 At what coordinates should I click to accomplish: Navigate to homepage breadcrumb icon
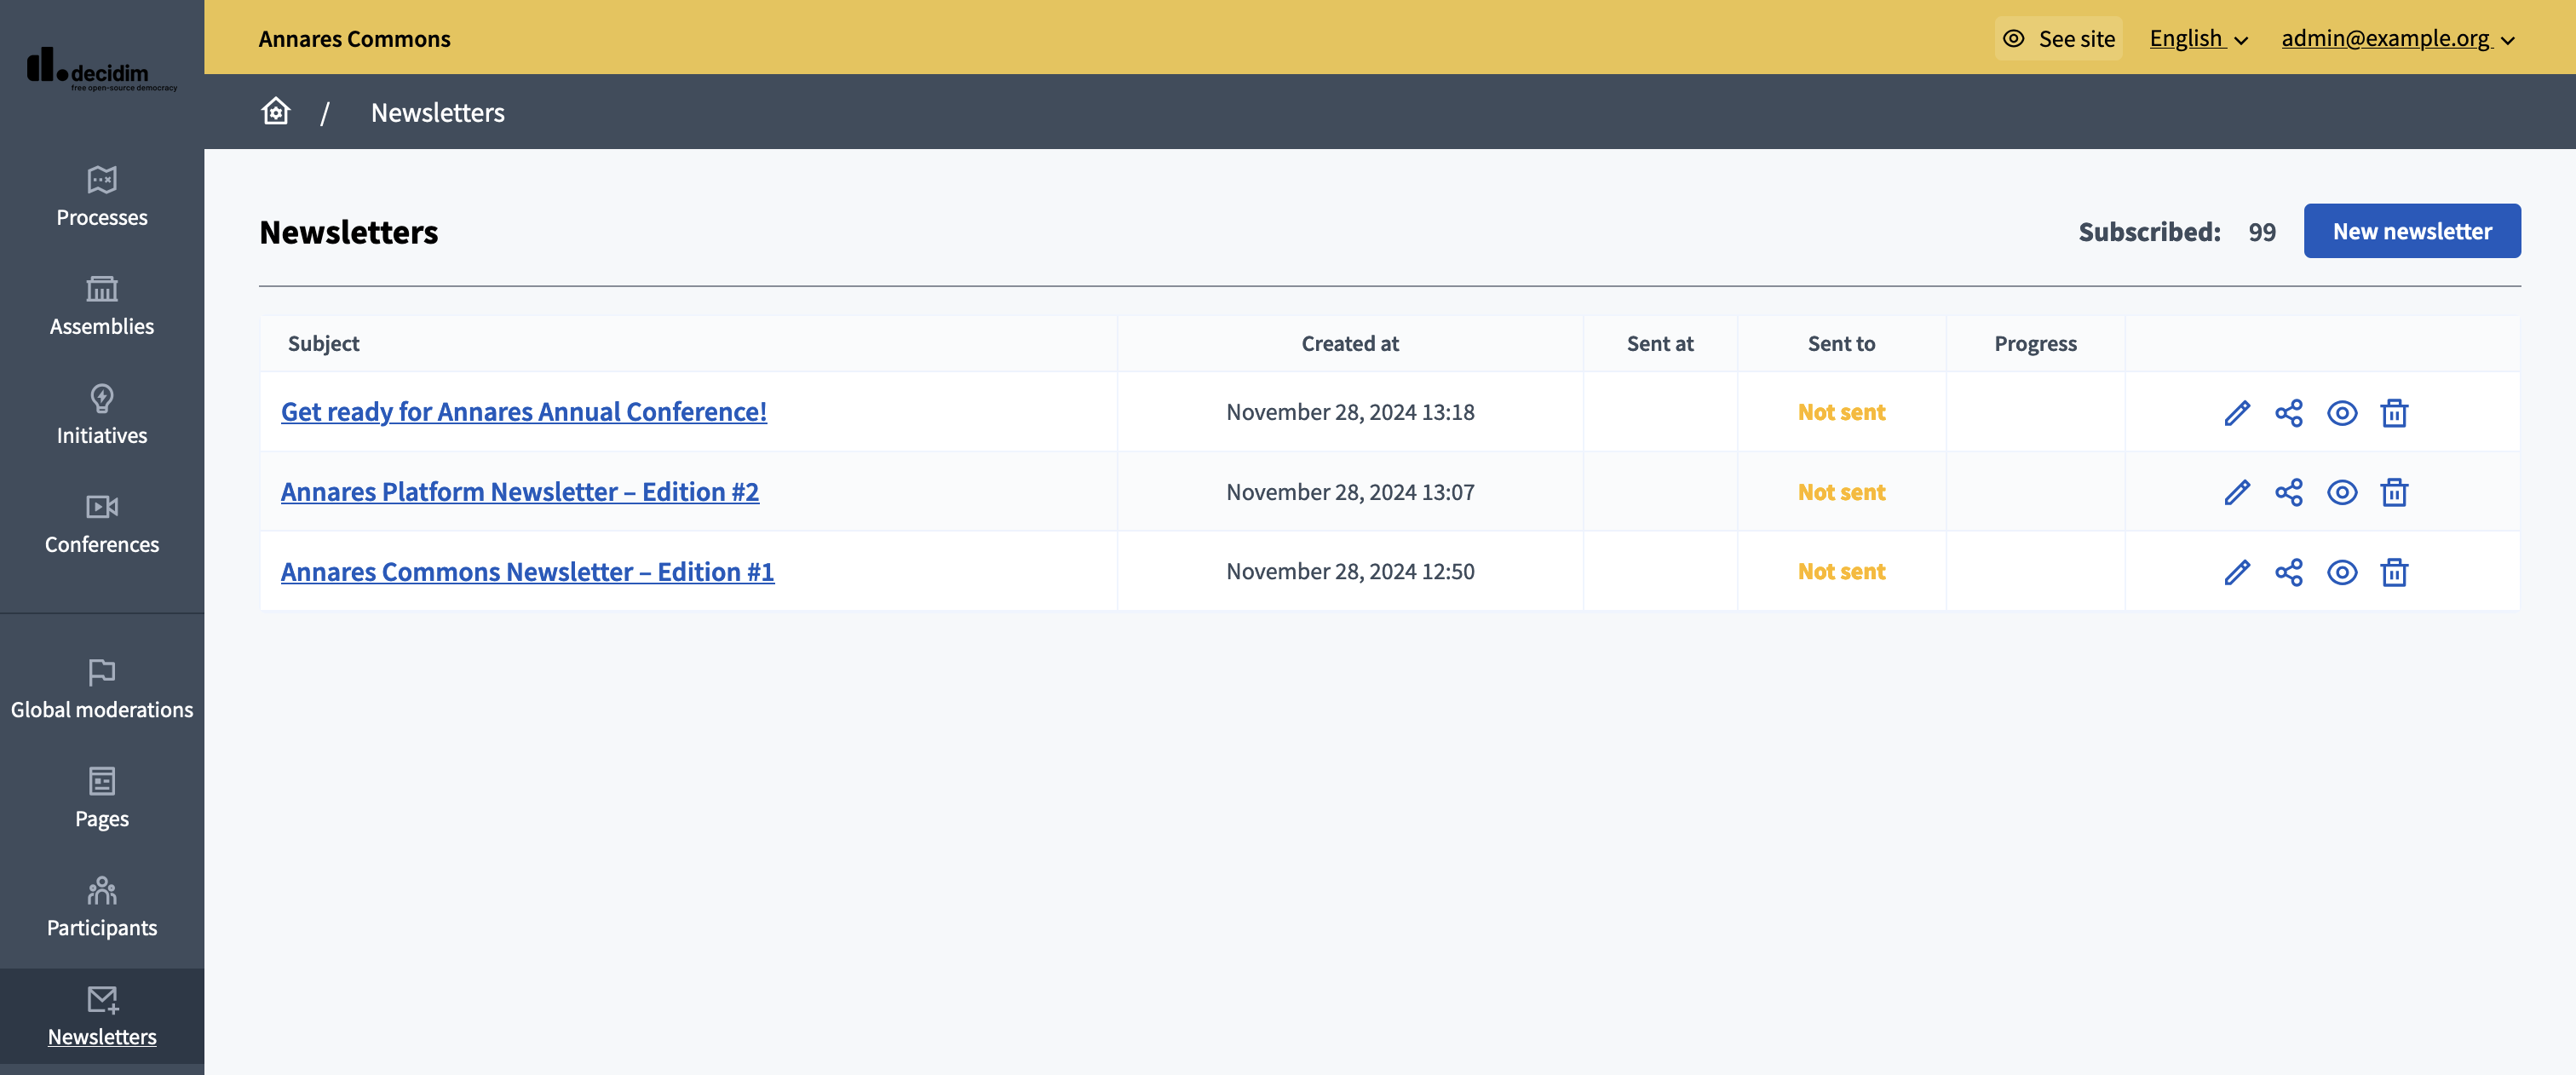pyautogui.click(x=276, y=110)
